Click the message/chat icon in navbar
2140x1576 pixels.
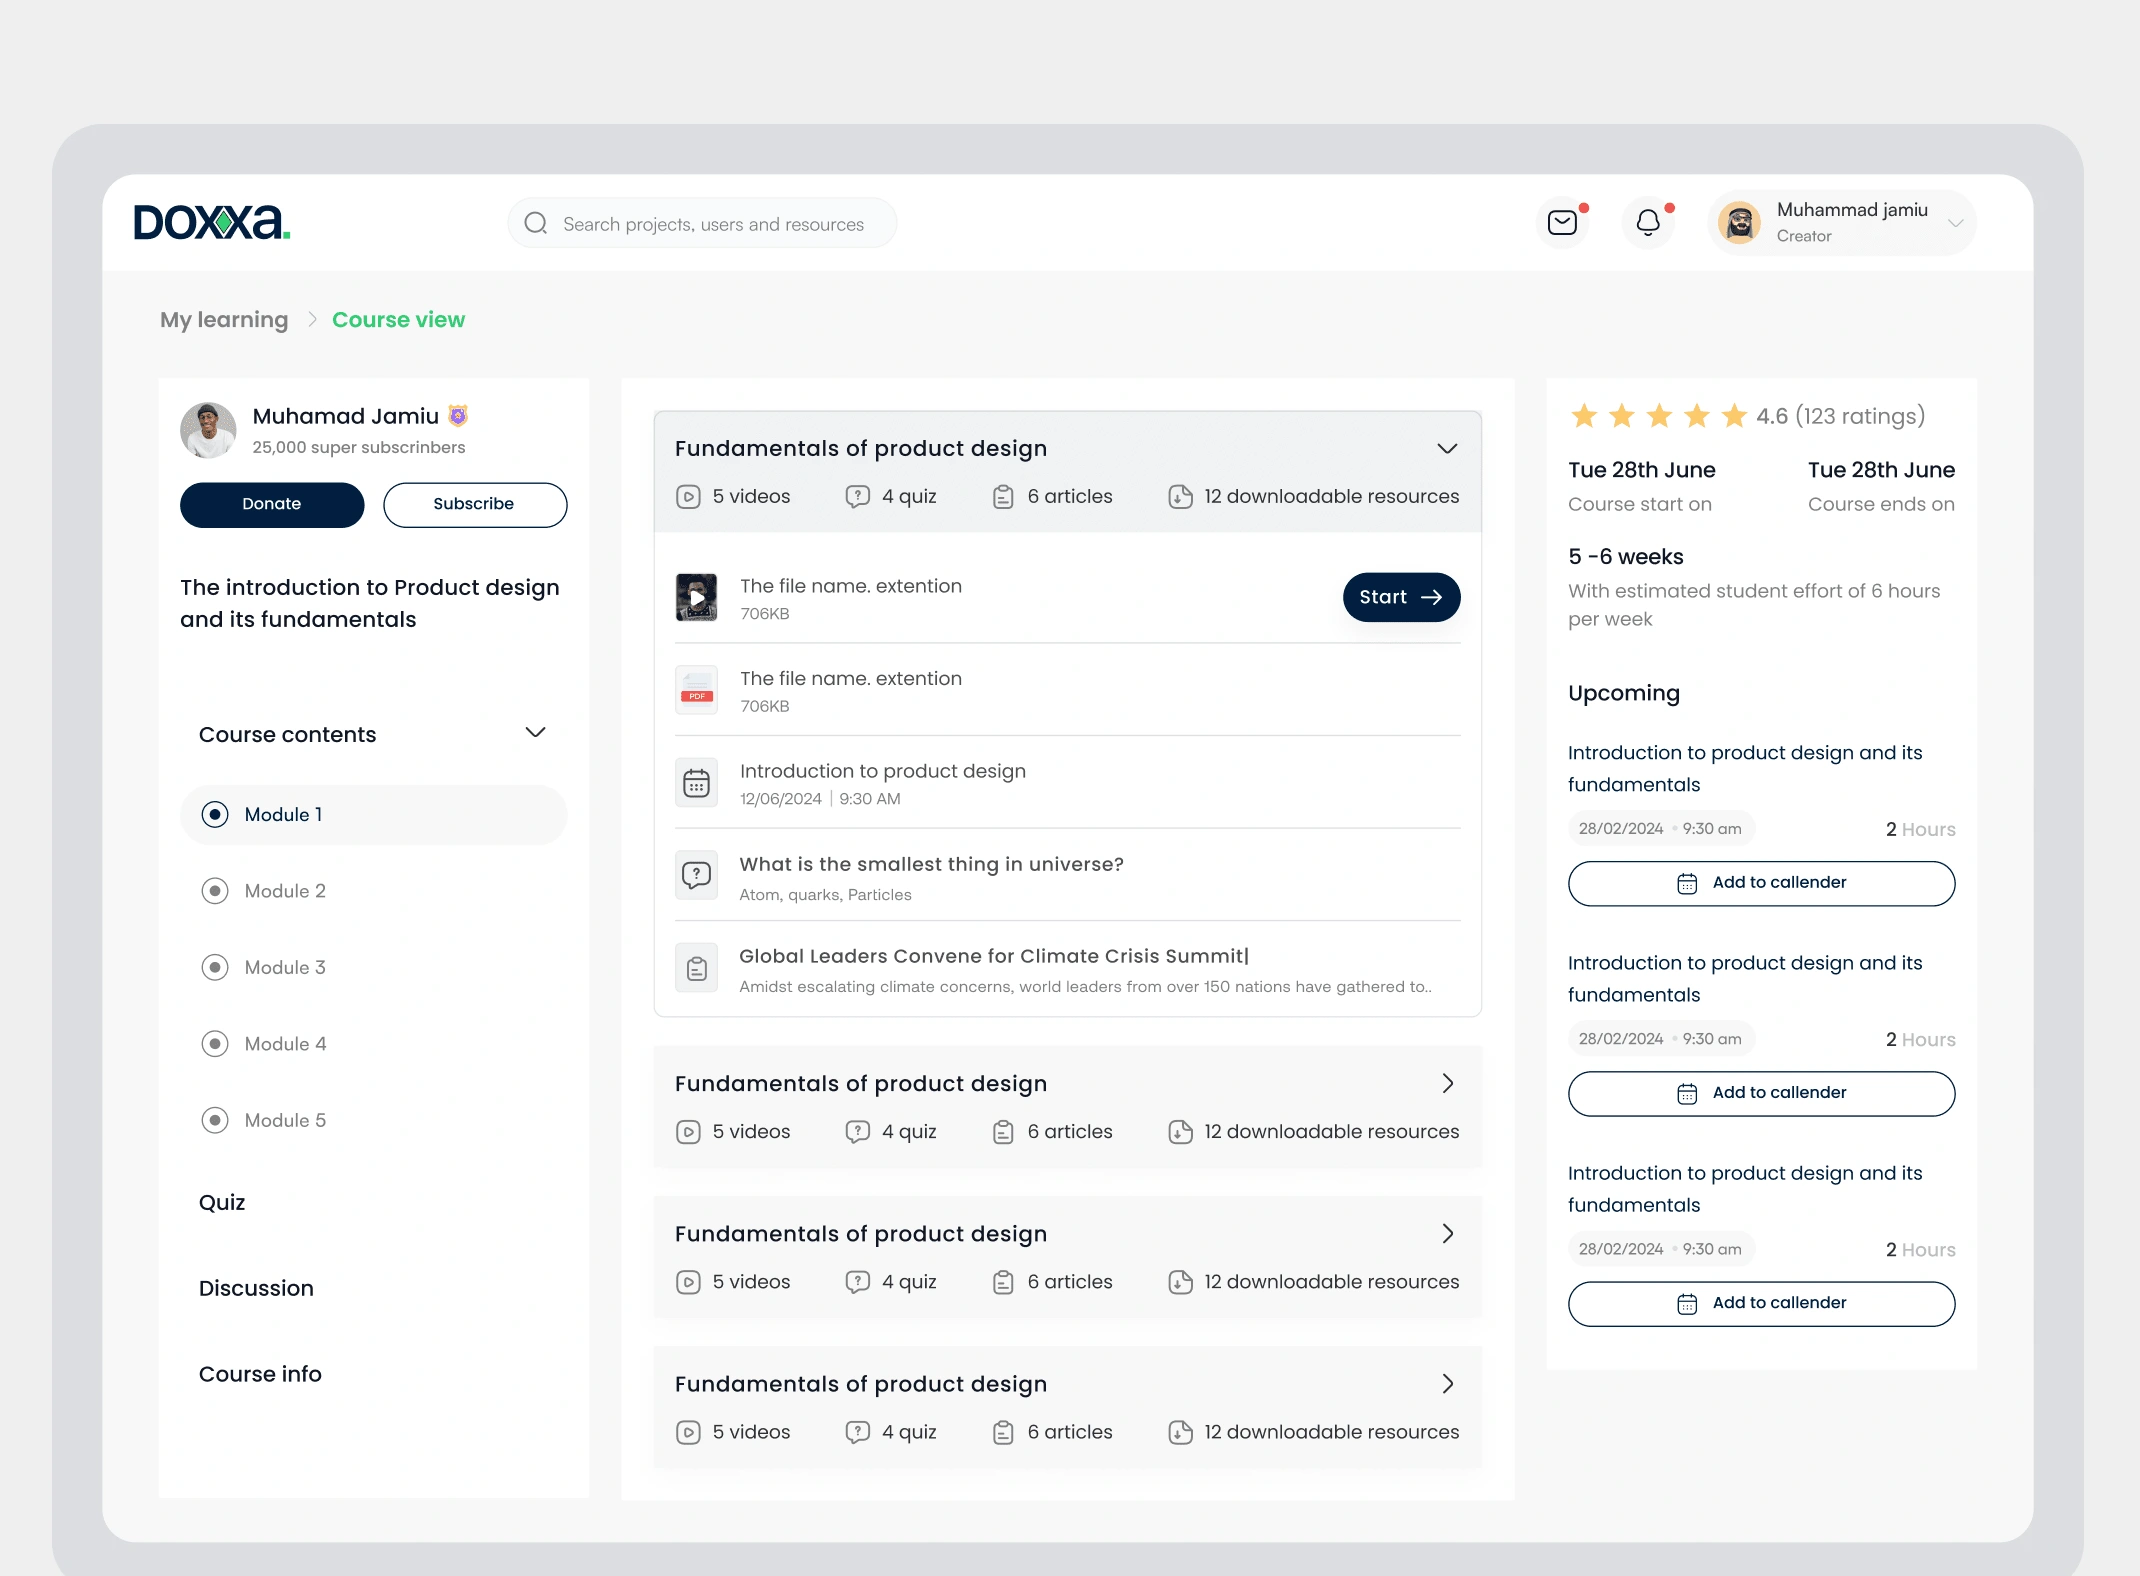(x=1562, y=223)
